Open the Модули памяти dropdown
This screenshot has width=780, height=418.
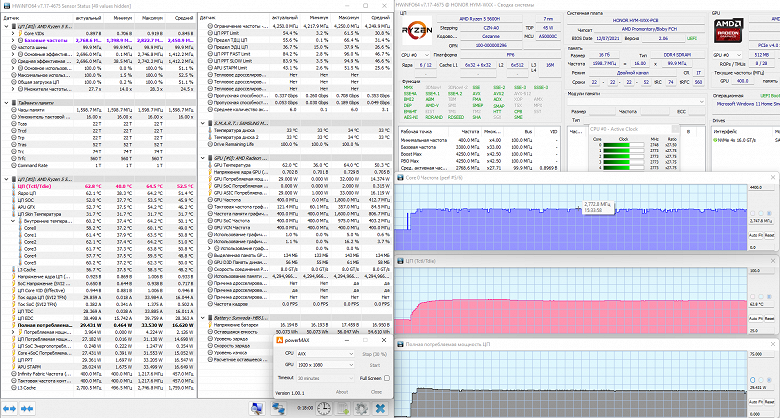point(637,102)
